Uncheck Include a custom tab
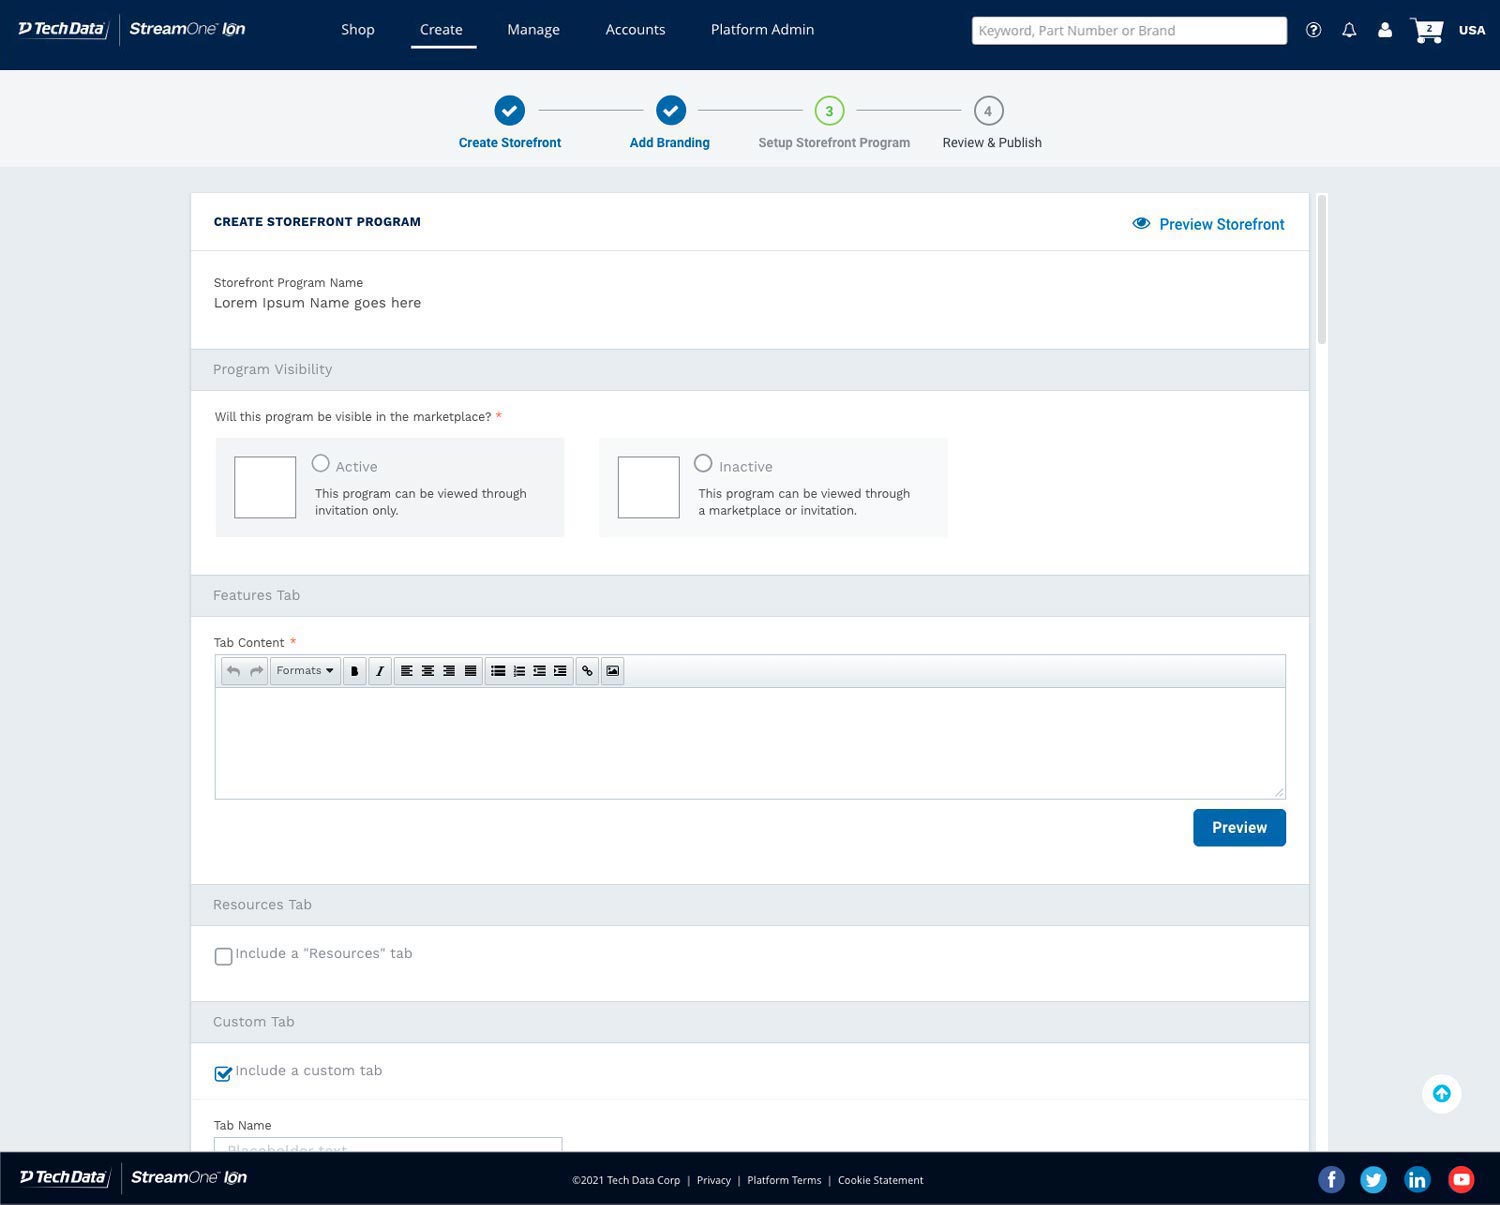The width and height of the screenshot is (1500, 1205). 224,1073
